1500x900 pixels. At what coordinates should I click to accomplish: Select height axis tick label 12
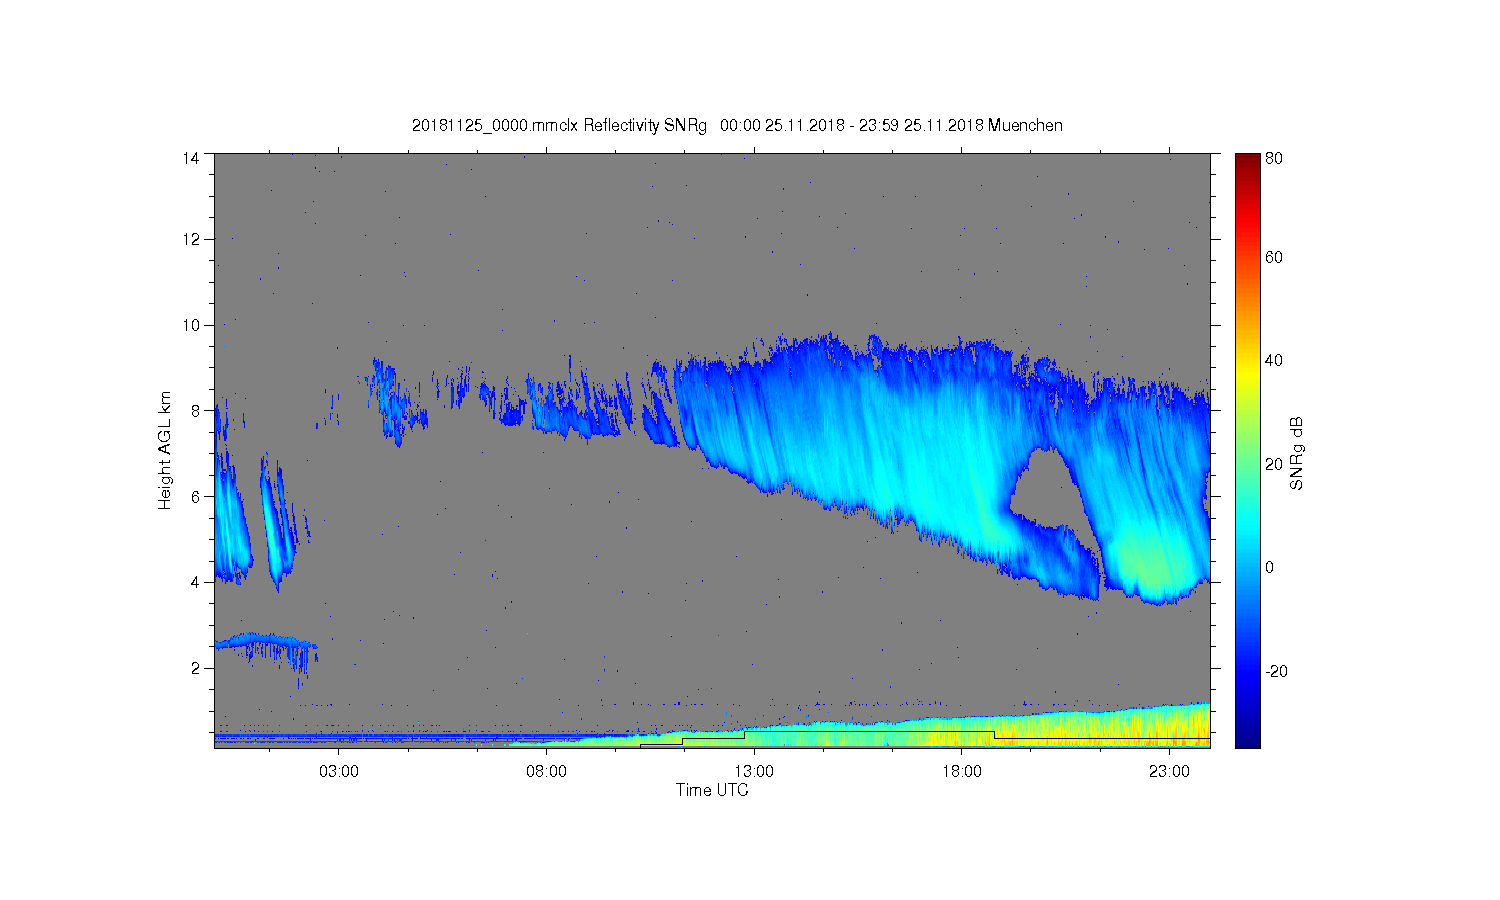[191, 239]
